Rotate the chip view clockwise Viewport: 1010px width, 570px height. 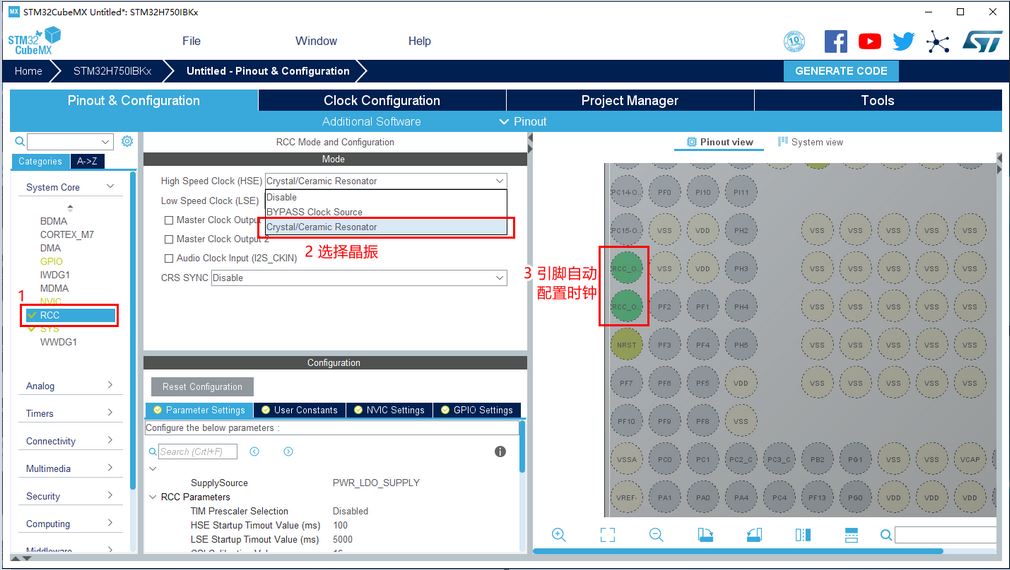pos(705,535)
